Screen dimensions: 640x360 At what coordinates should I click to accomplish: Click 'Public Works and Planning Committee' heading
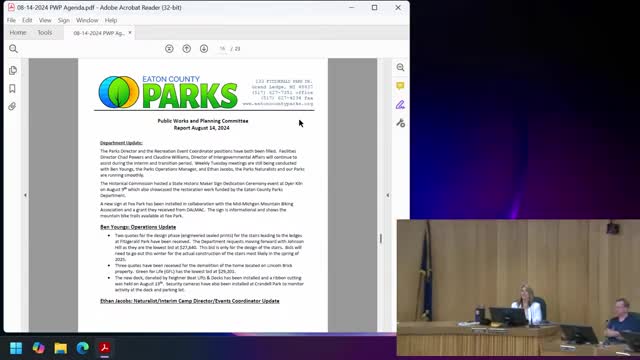click(203, 121)
